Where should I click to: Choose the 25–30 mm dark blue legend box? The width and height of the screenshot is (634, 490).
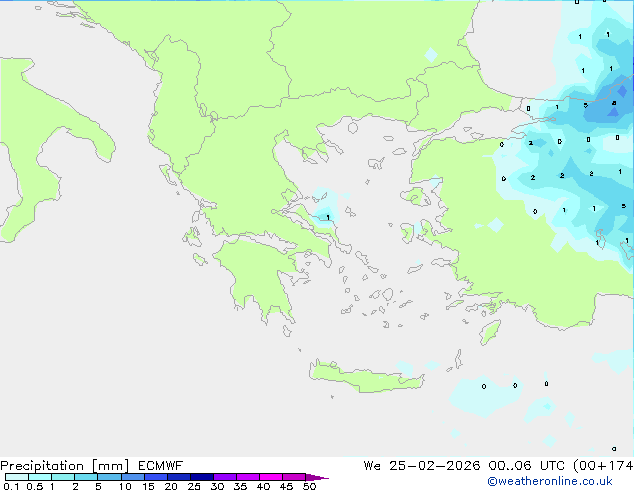pos(202,477)
